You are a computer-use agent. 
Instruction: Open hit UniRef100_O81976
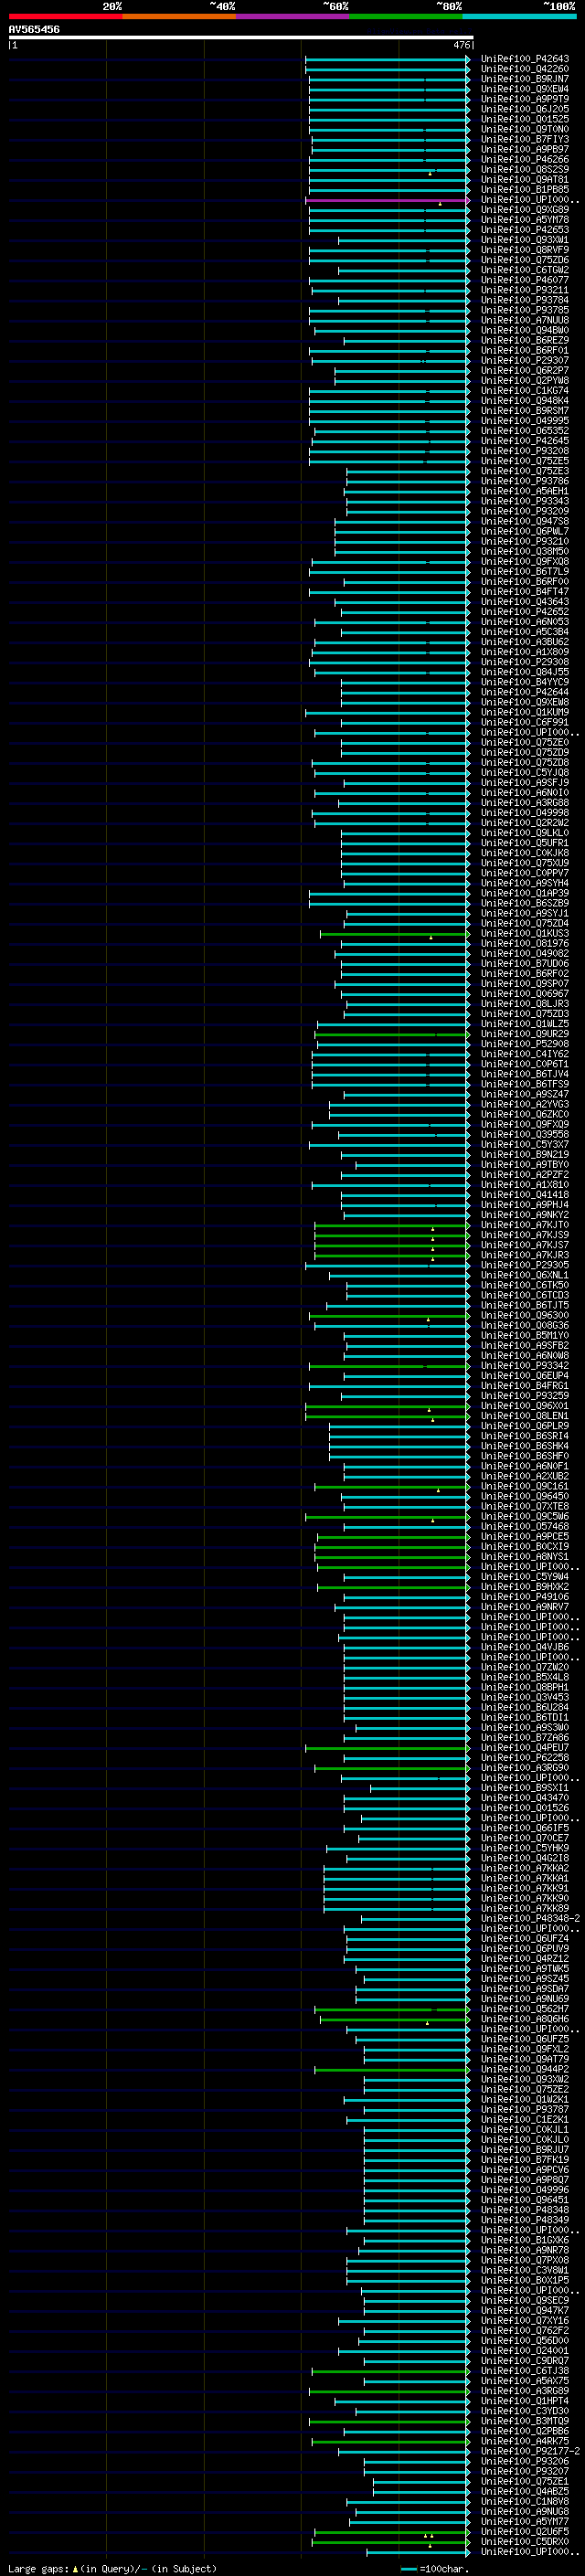click(525, 943)
